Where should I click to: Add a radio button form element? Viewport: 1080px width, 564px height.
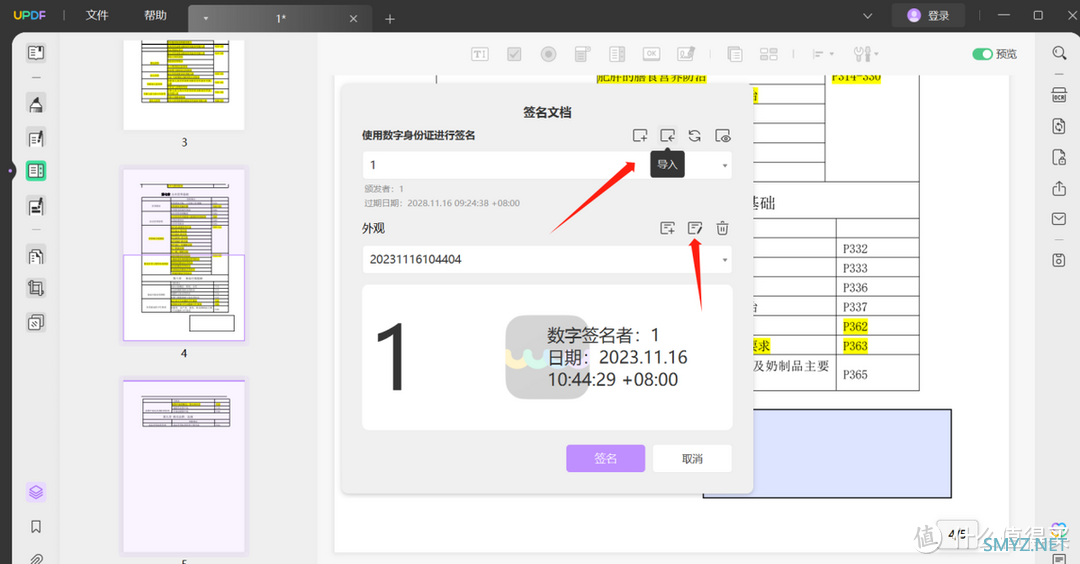pos(548,54)
